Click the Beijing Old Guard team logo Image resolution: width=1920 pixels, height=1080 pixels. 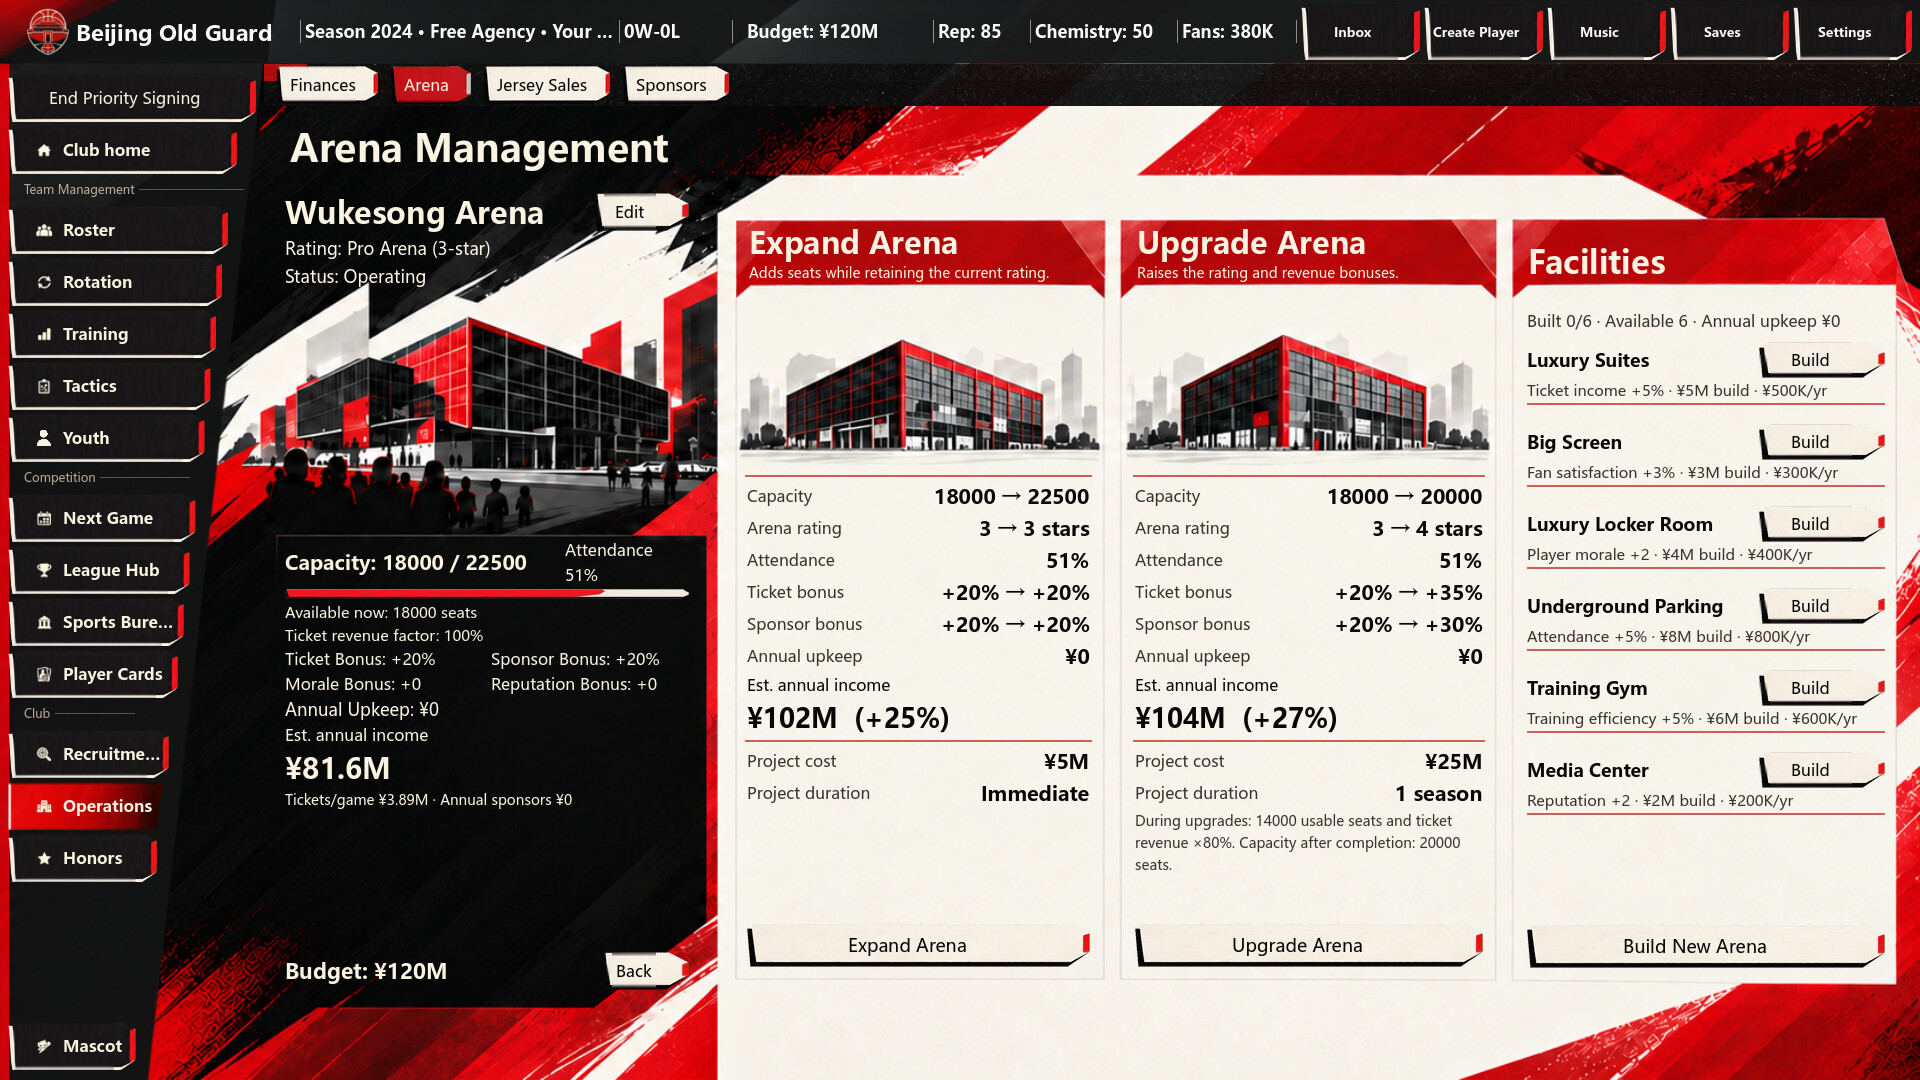pyautogui.click(x=47, y=31)
